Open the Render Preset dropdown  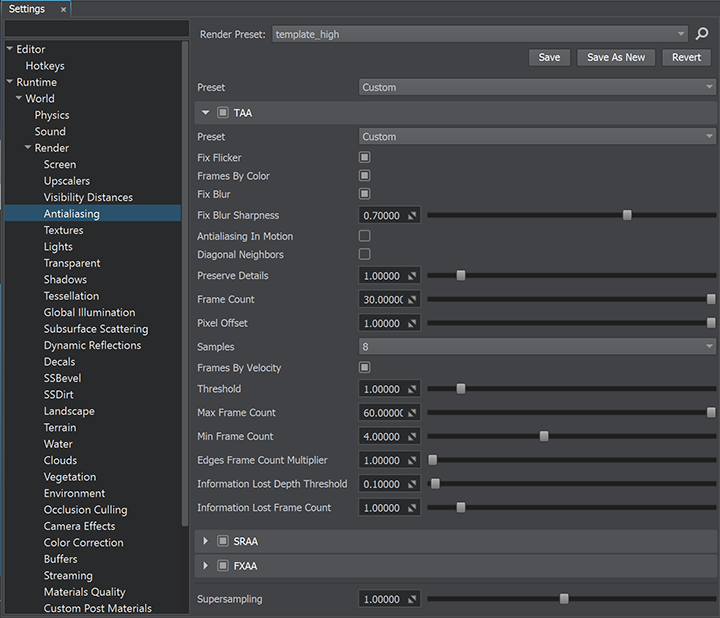(x=480, y=34)
